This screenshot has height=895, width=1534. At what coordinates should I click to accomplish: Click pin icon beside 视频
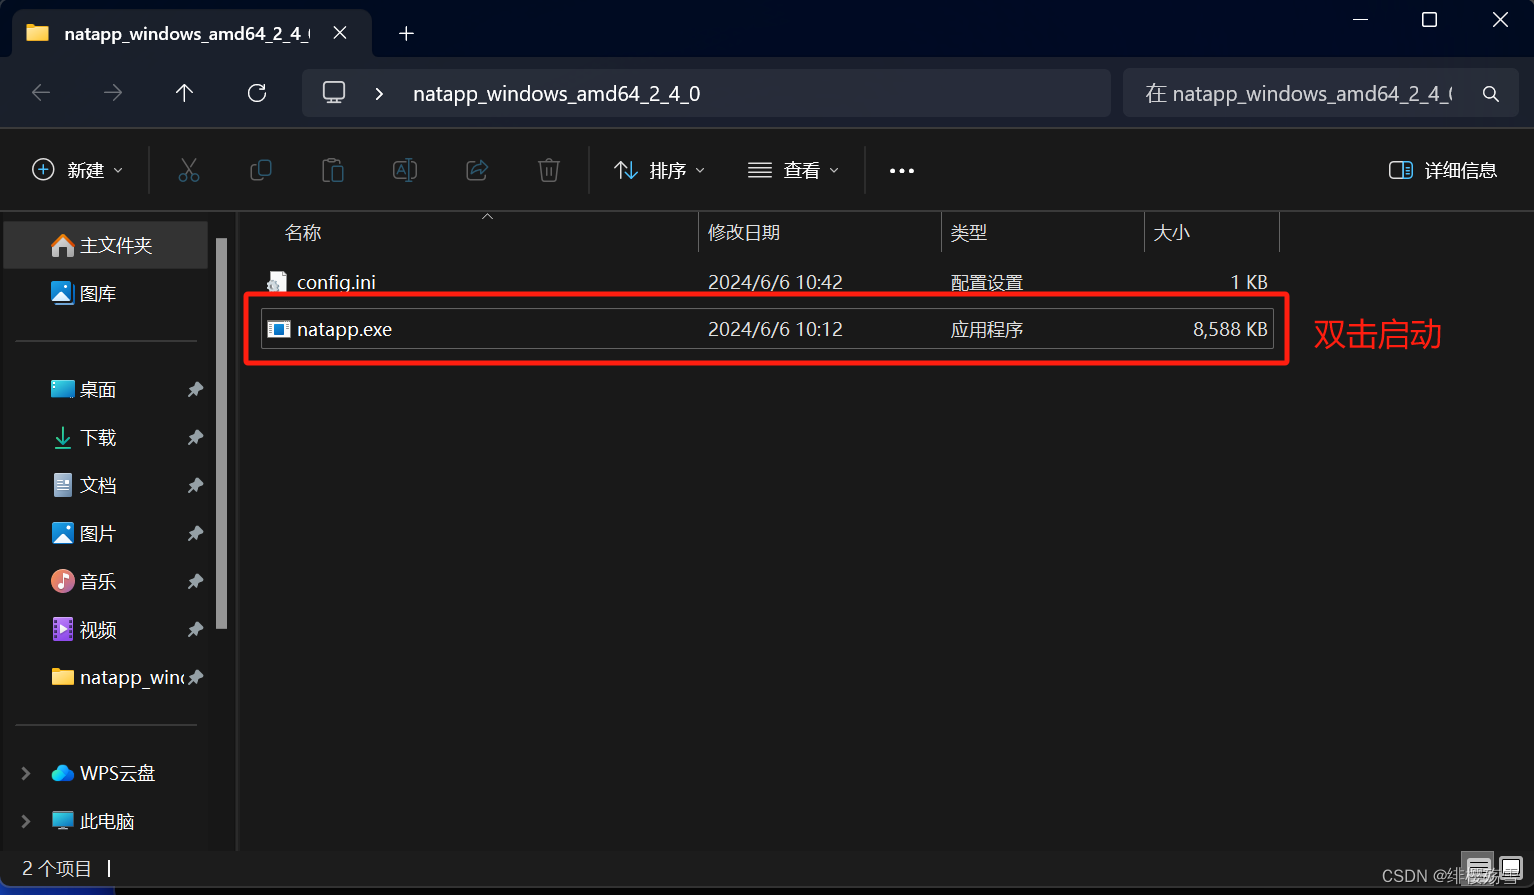(195, 629)
